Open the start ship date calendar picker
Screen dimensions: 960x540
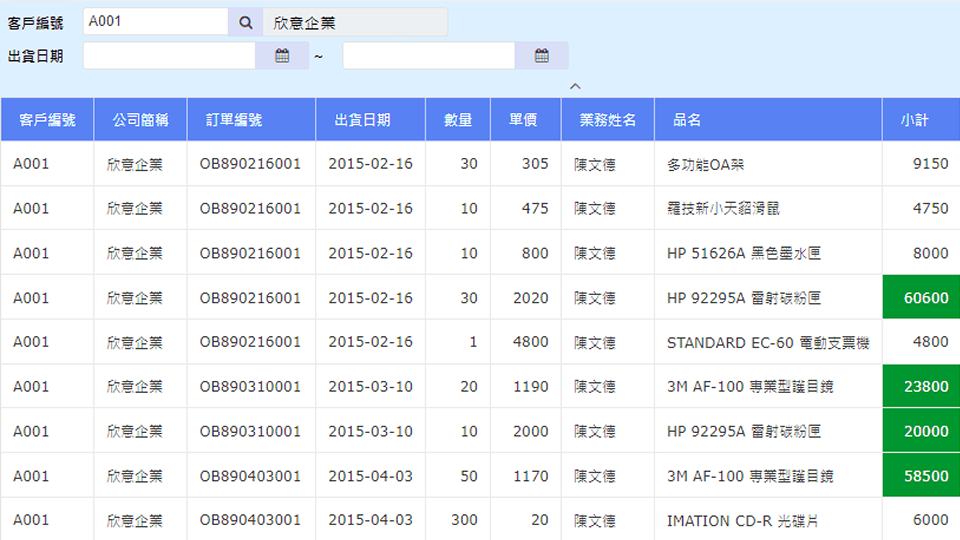coord(282,56)
